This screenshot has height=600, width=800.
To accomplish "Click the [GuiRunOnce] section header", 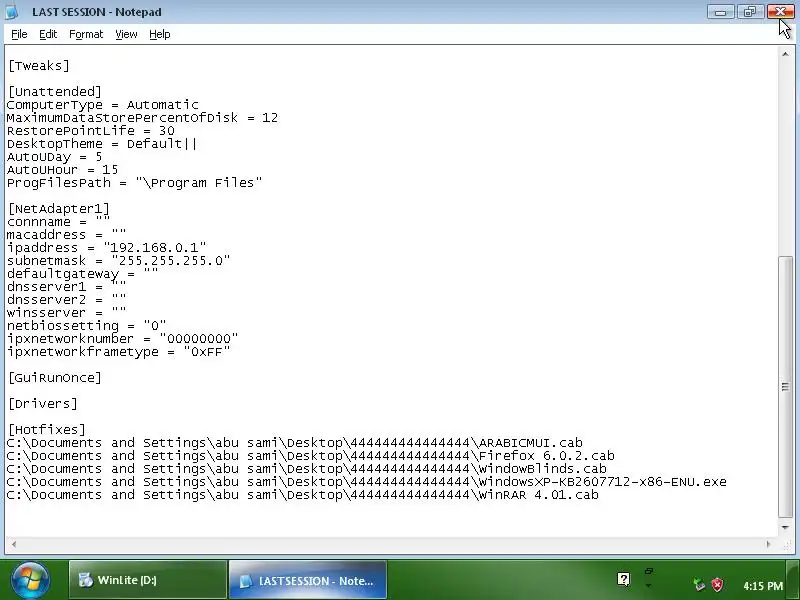I will [x=55, y=378].
